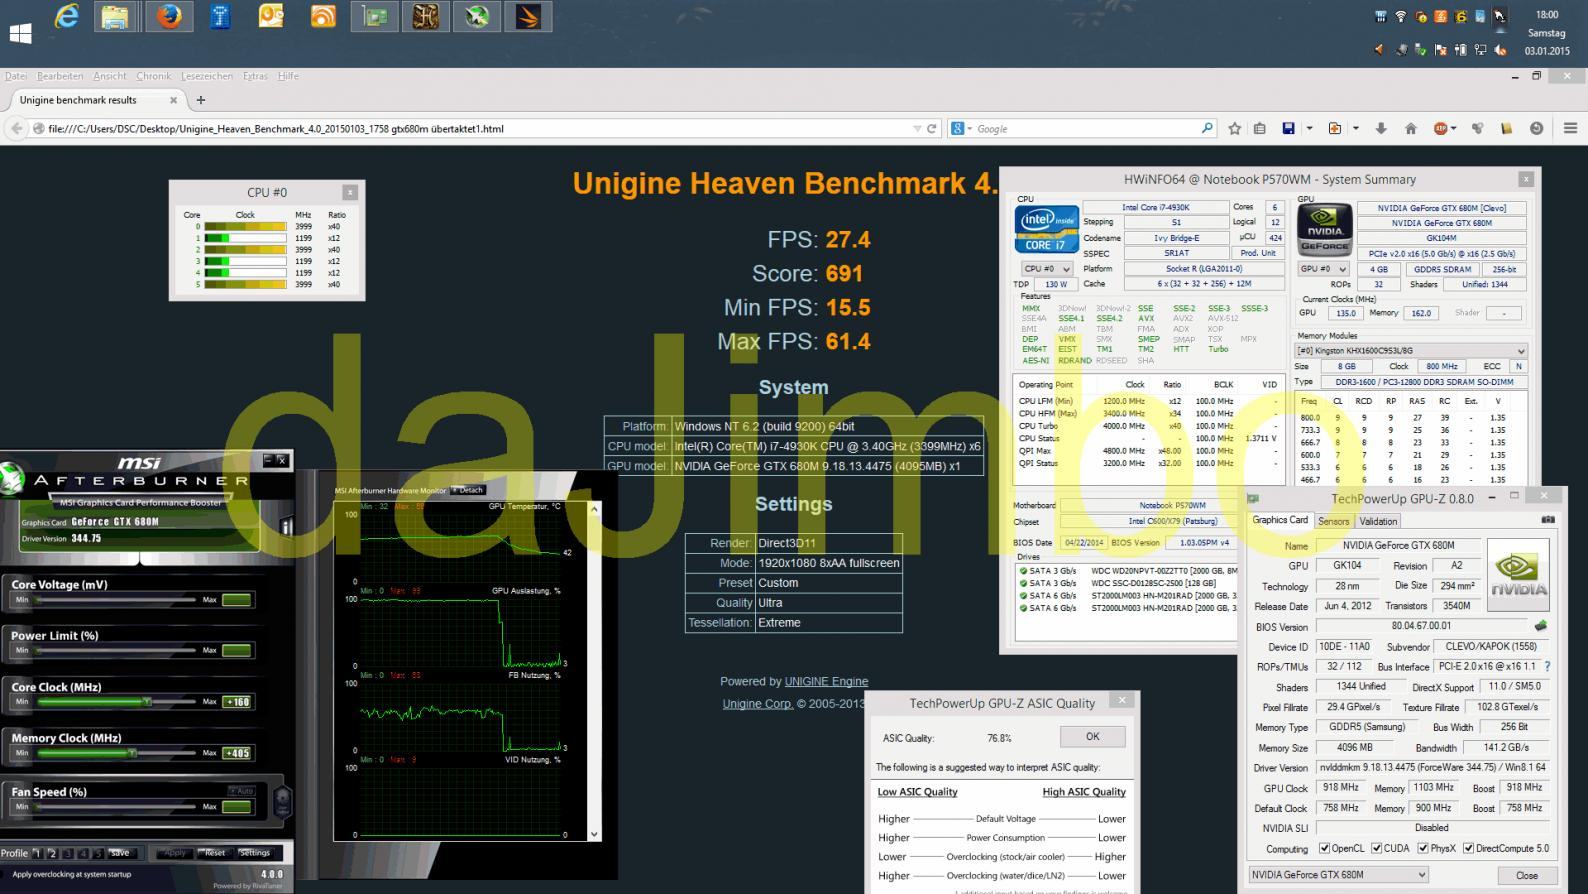1588x894 pixels.
Task: Open the CPU #0 dropdown in HWiNFO
Action: click(1047, 269)
